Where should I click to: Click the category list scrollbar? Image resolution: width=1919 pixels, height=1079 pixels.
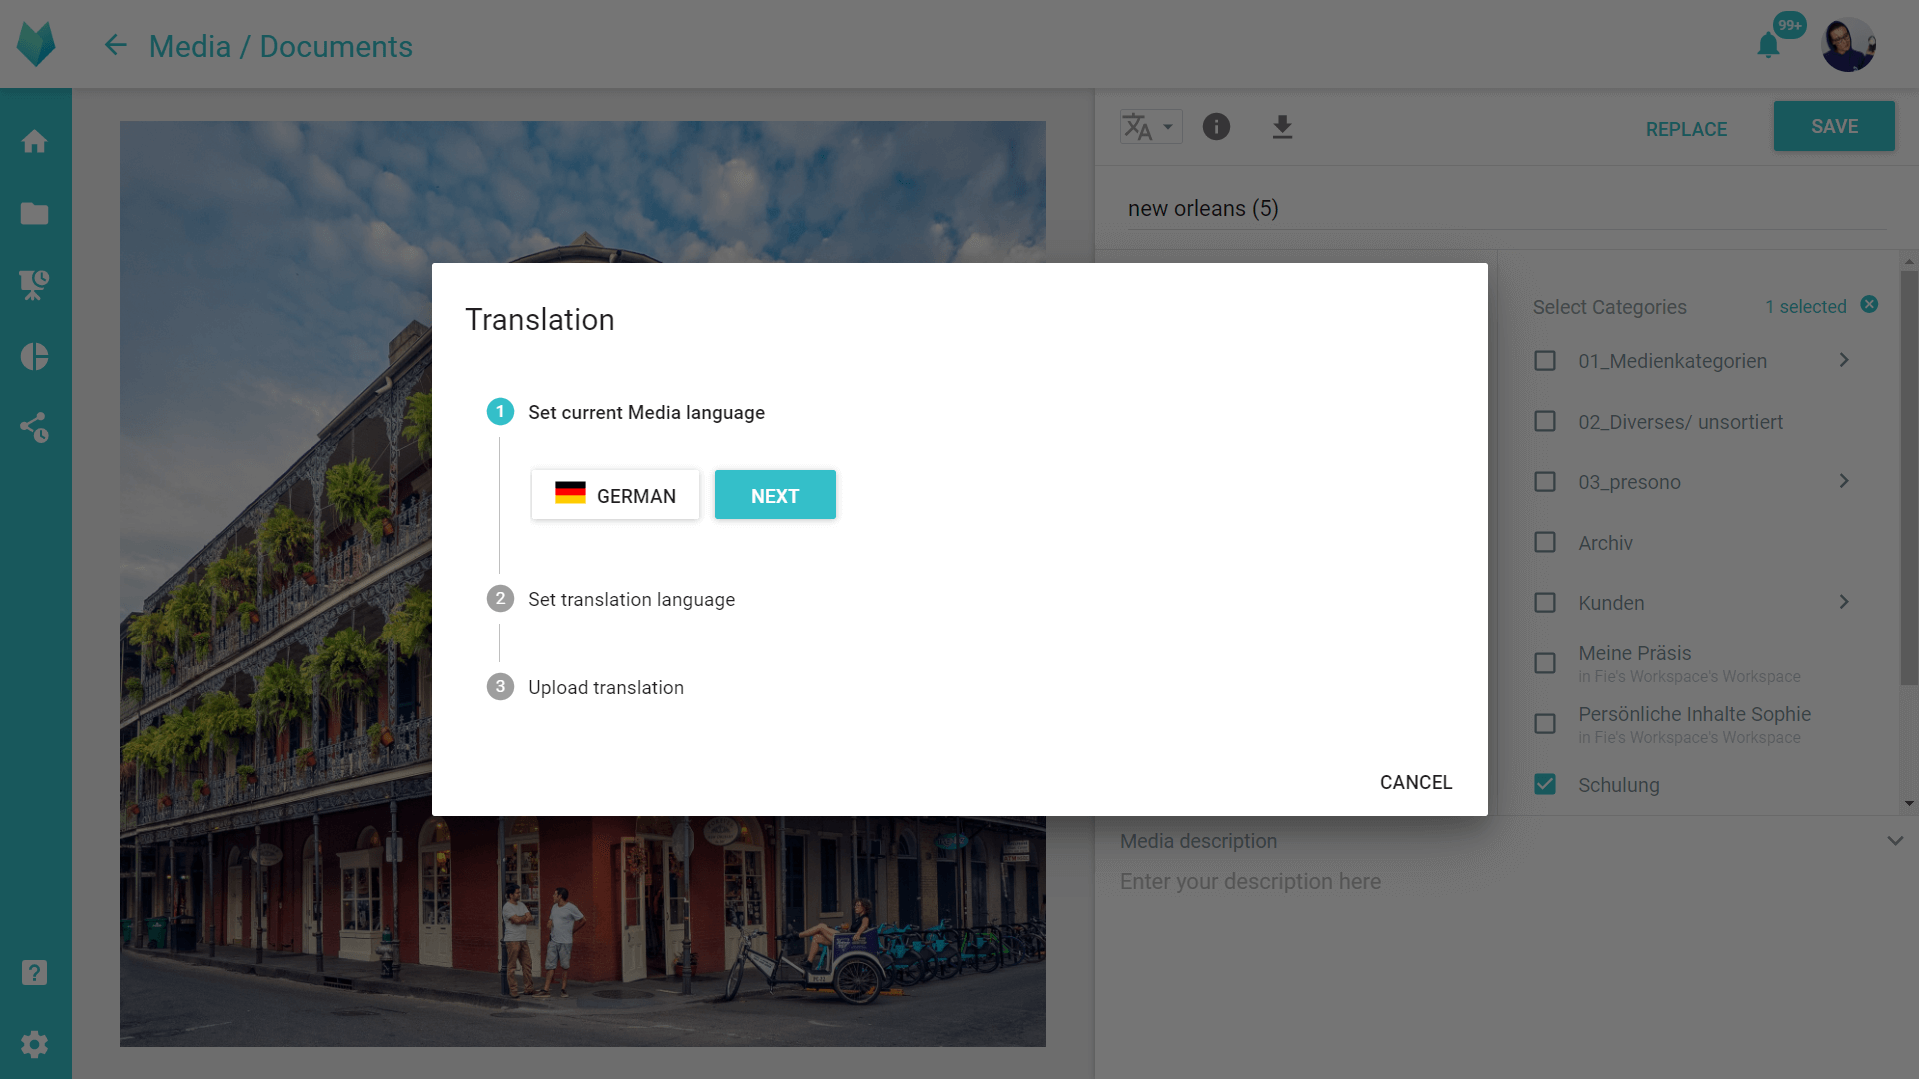click(1909, 478)
